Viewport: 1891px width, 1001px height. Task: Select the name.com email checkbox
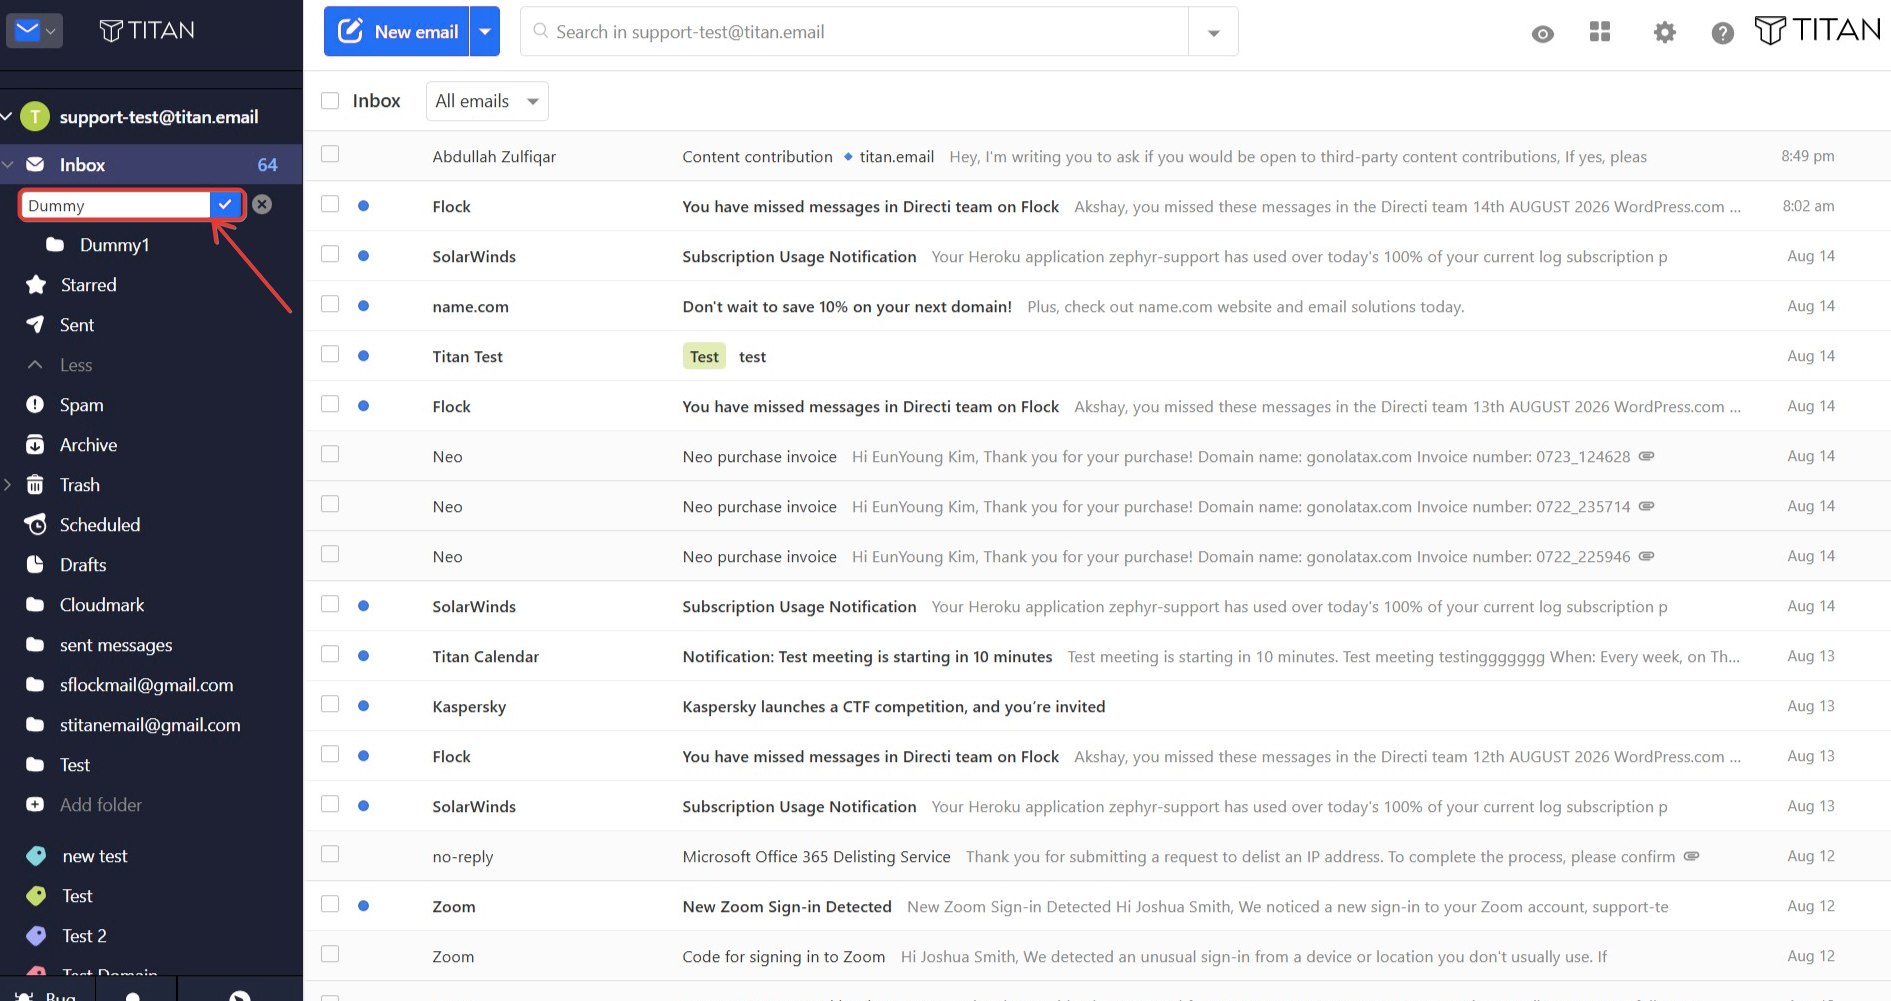[330, 304]
